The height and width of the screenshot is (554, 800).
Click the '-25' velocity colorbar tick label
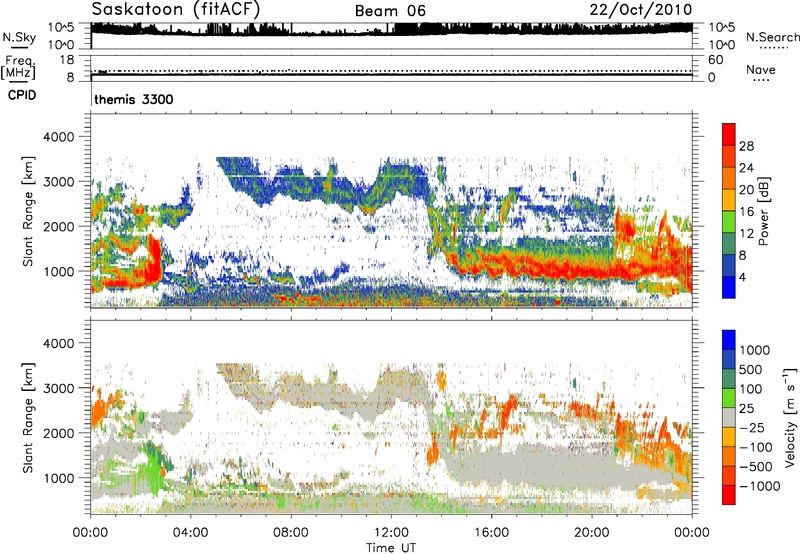pyautogui.click(x=752, y=427)
